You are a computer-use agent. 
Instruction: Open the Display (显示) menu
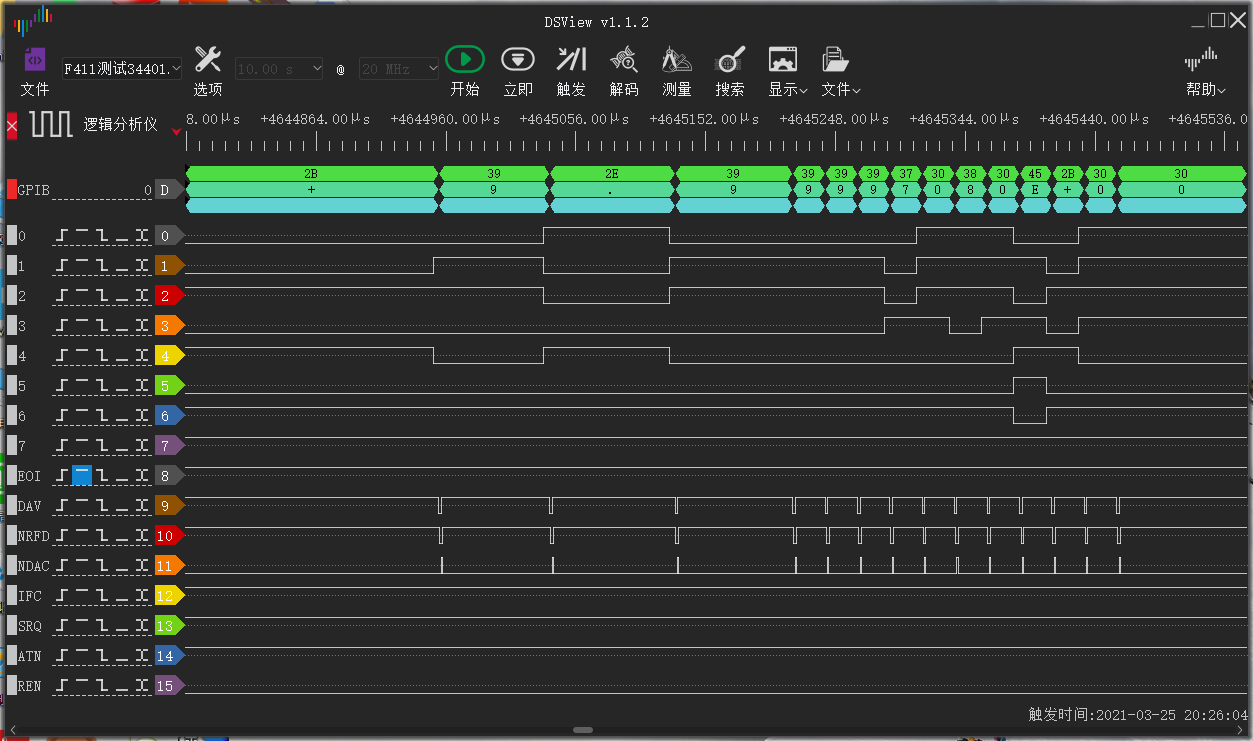(787, 70)
